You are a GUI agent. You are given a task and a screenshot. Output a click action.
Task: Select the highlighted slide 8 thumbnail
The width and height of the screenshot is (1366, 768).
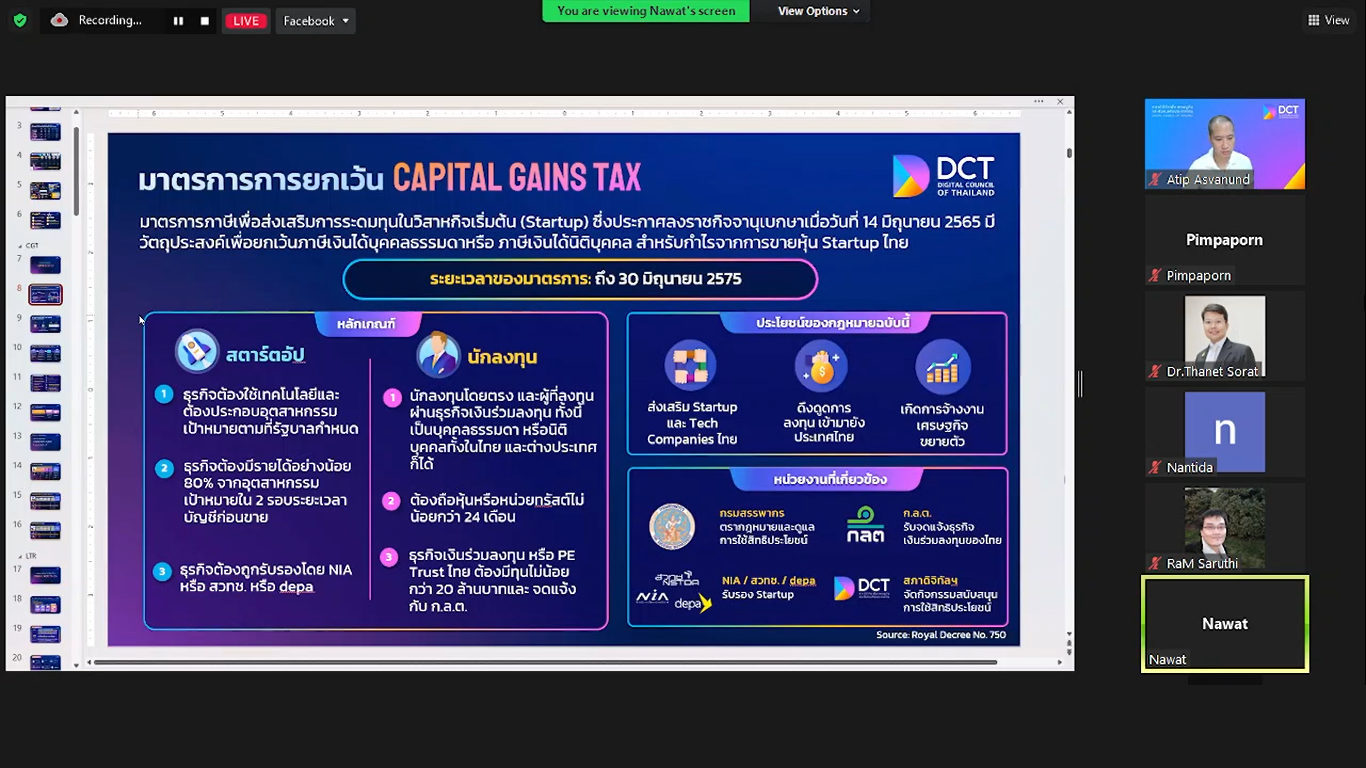point(45,294)
